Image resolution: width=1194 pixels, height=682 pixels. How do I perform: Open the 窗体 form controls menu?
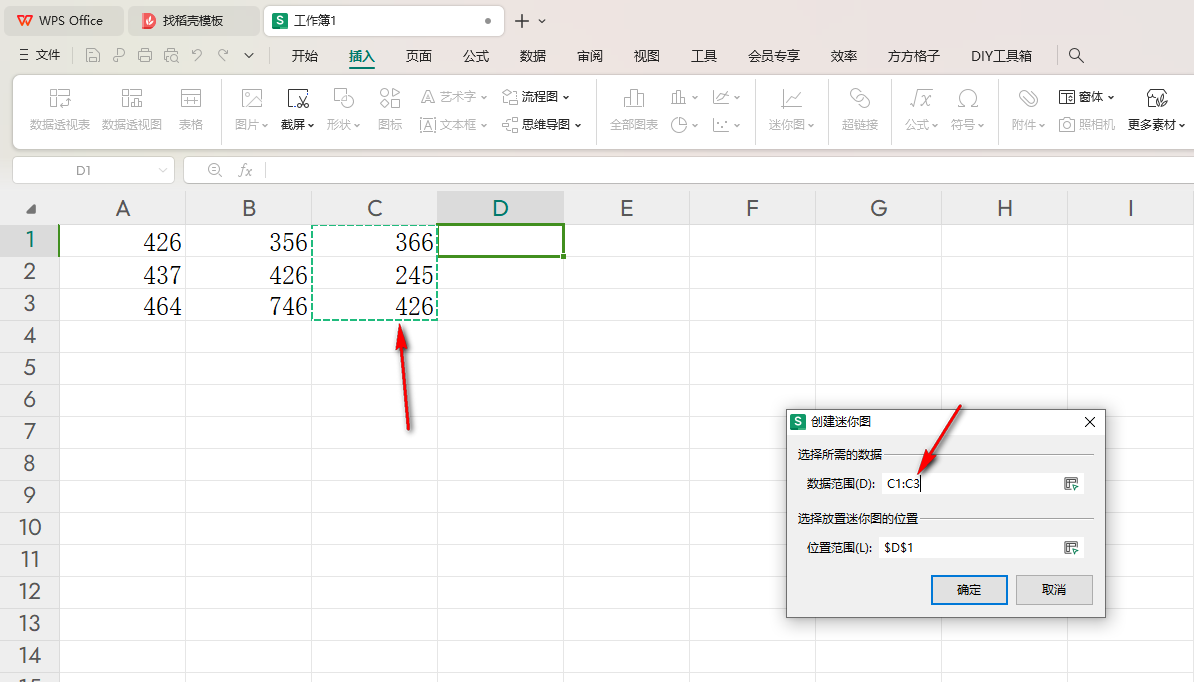tap(1087, 97)
